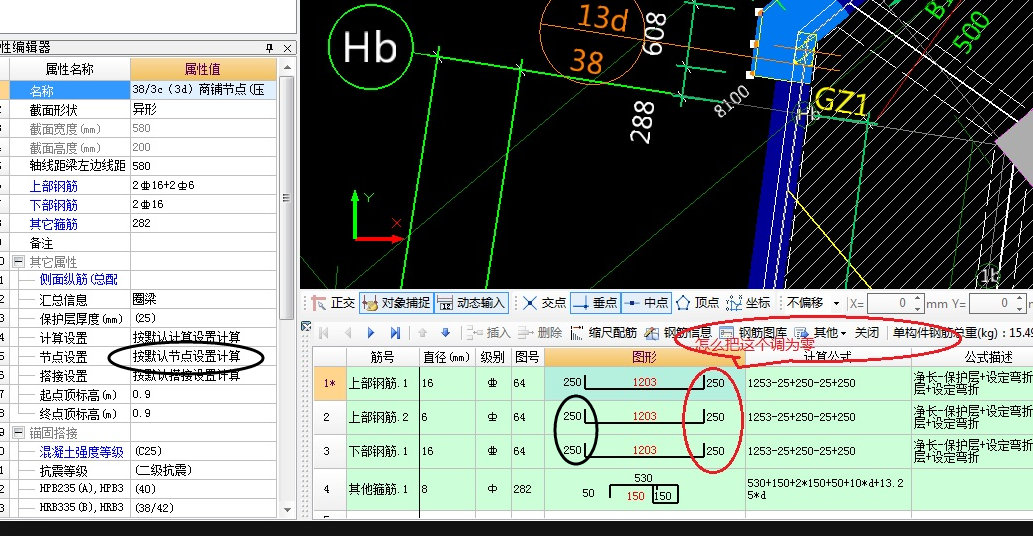Click 搭接设置 value cell
The width and height of the screenshot is (1033, 536).
point(203,375)
